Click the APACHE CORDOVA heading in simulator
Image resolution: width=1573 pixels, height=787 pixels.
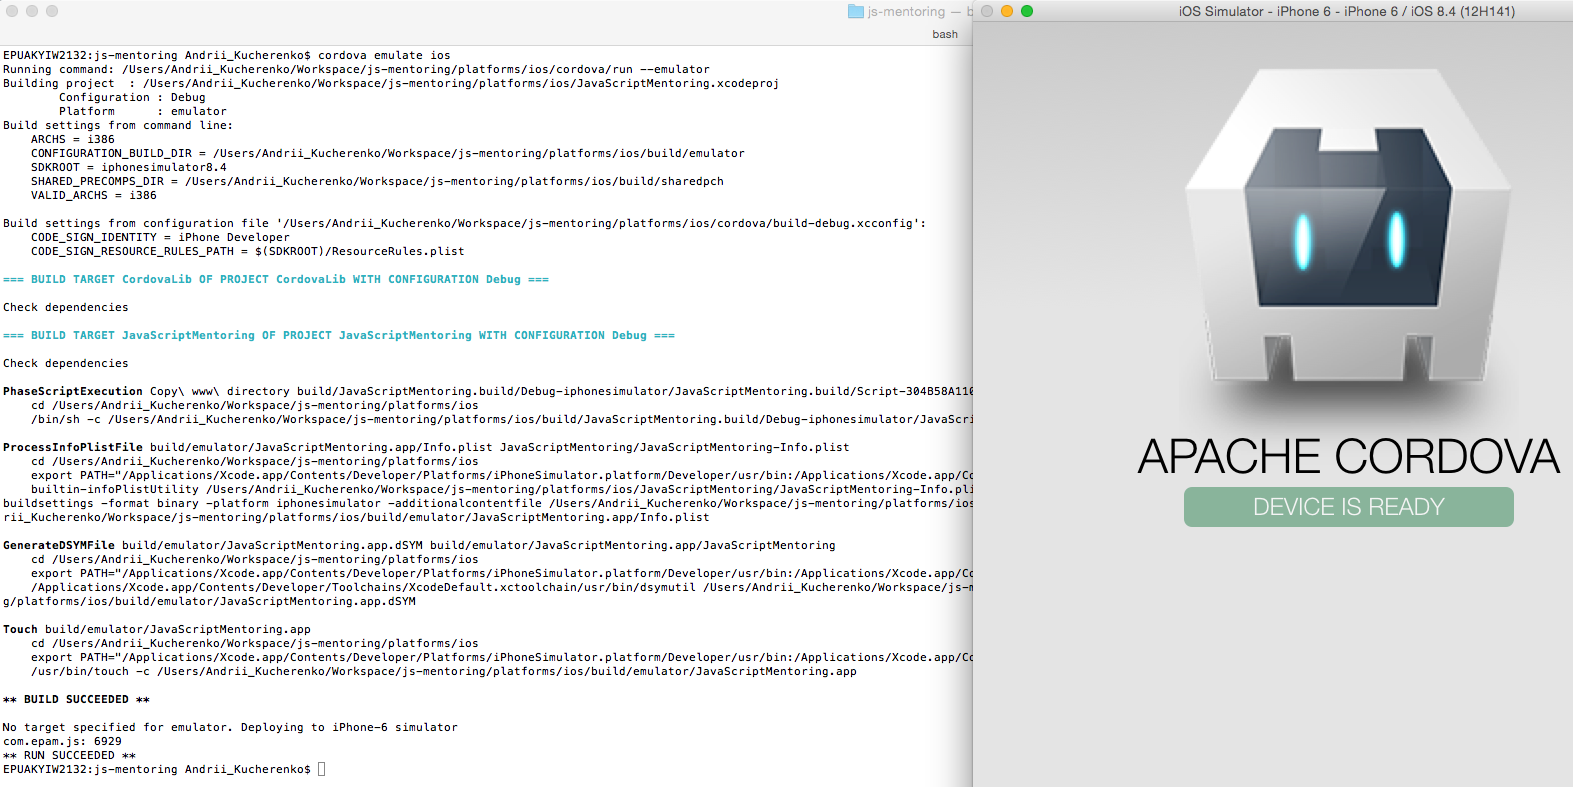tap(1348, 456)
